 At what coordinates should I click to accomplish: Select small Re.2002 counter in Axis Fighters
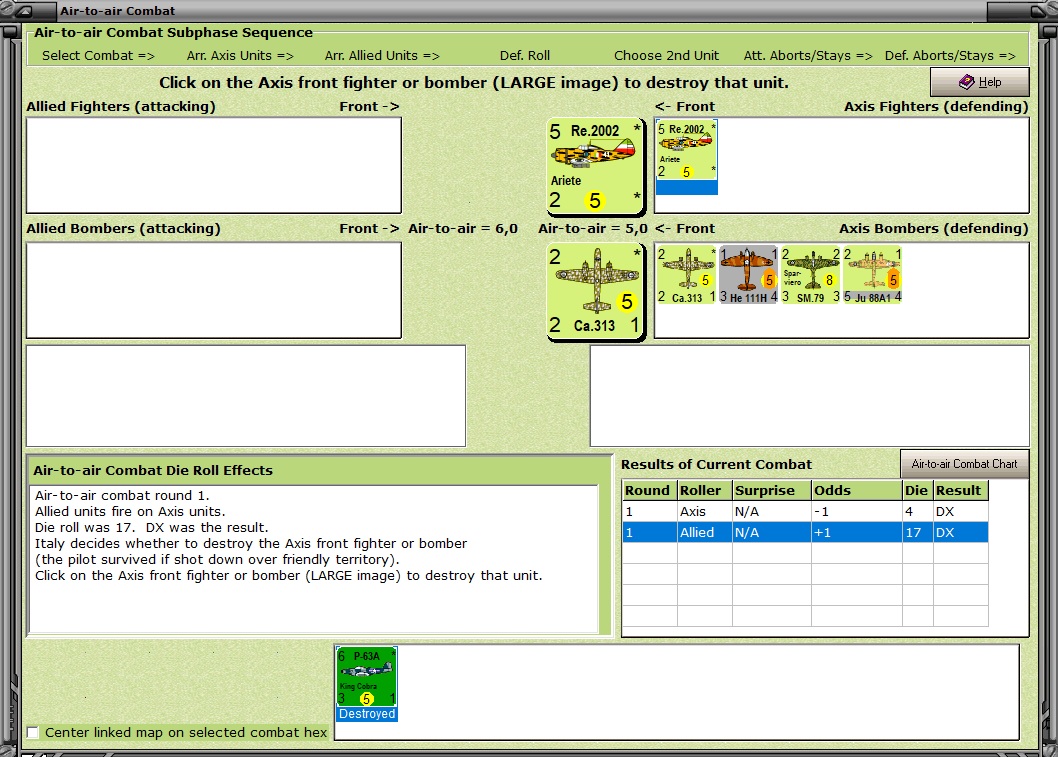(x=686, y=157)
